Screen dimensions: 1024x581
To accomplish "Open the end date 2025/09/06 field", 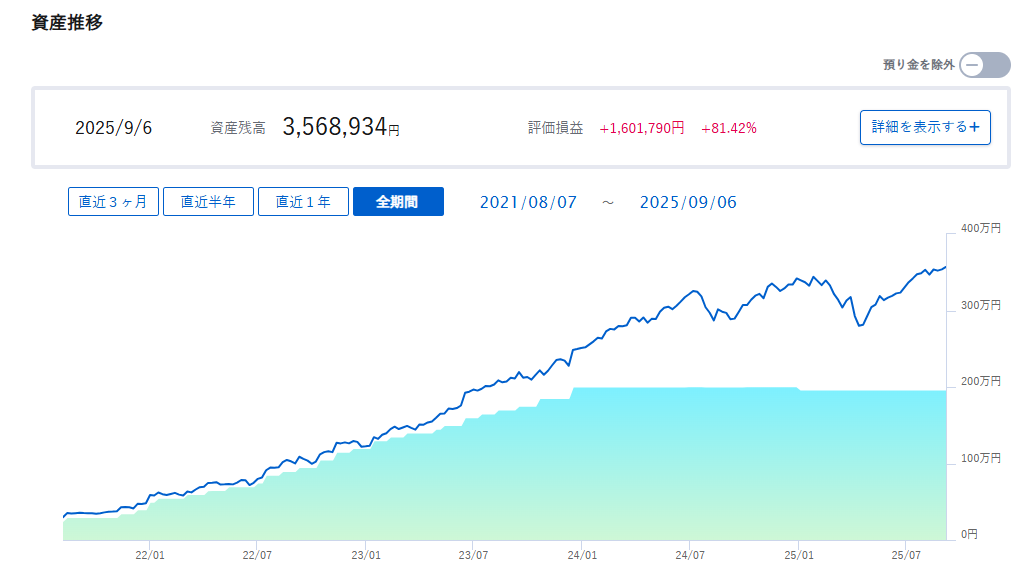I will pyautogui.click(x=688, y=202).
